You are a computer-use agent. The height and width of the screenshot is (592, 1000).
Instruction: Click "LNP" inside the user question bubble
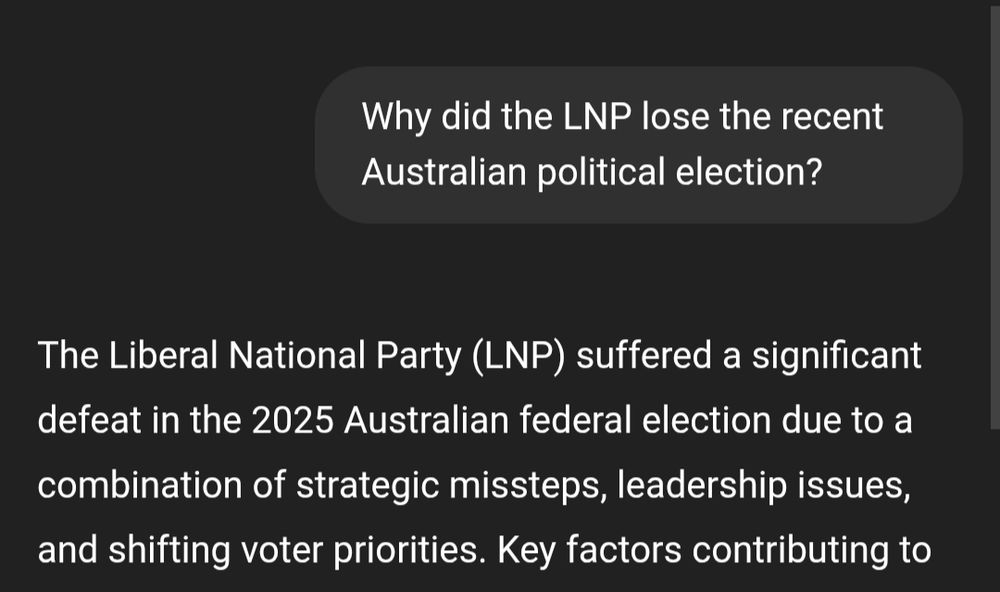pyautogui.click(x=597, y=117)
